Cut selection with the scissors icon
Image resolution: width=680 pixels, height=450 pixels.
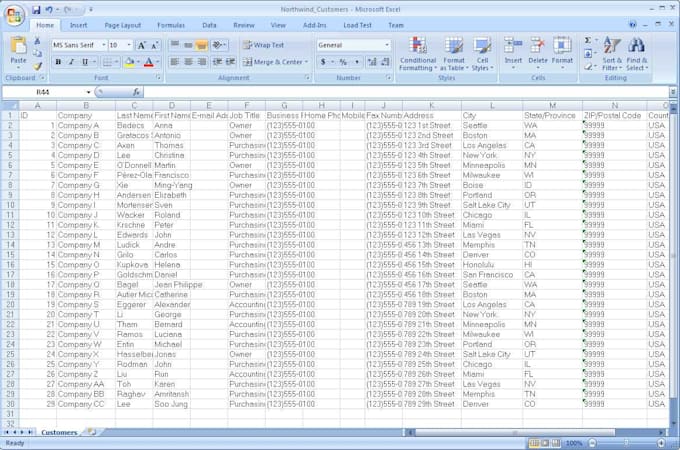click(37, 41)
